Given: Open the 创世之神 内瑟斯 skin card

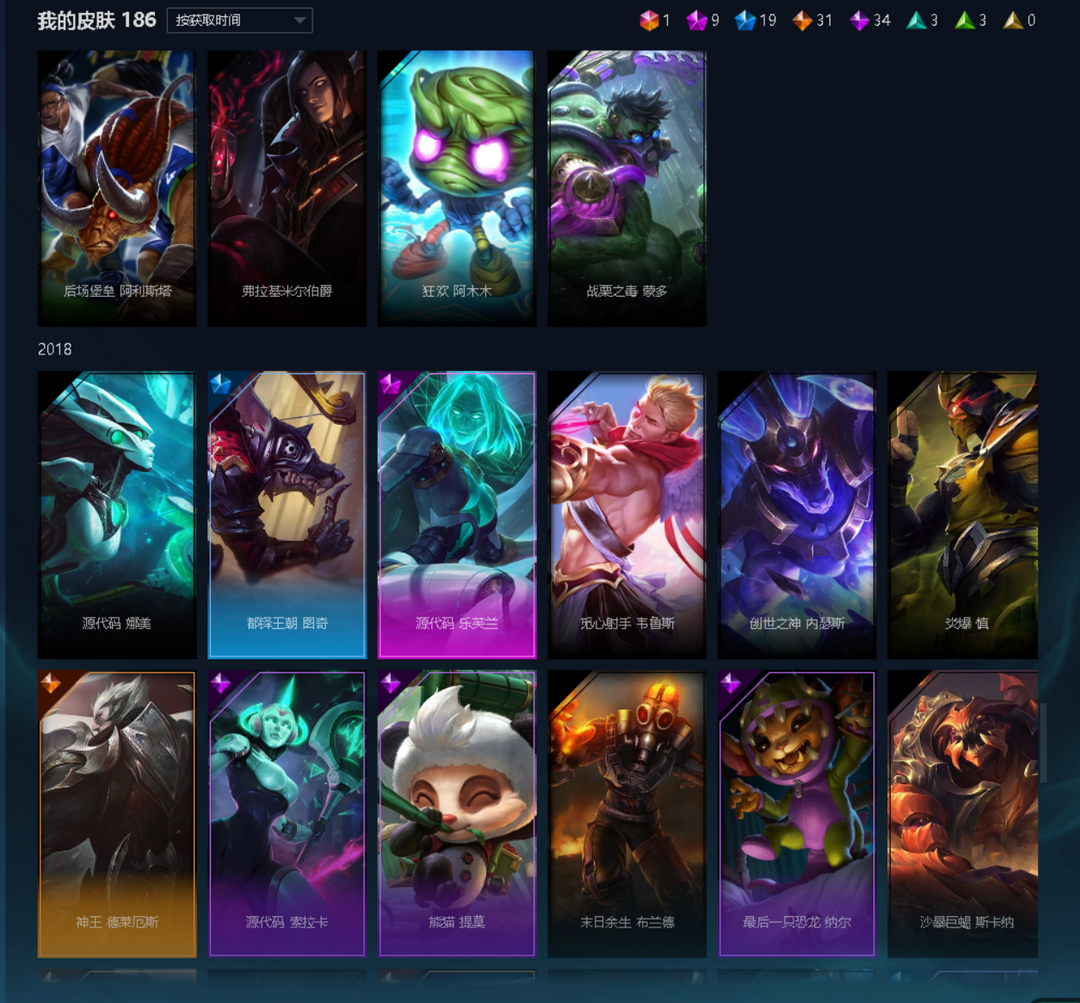Looking at the screenshot, I should pyautogui.click(x=797, y=515).
